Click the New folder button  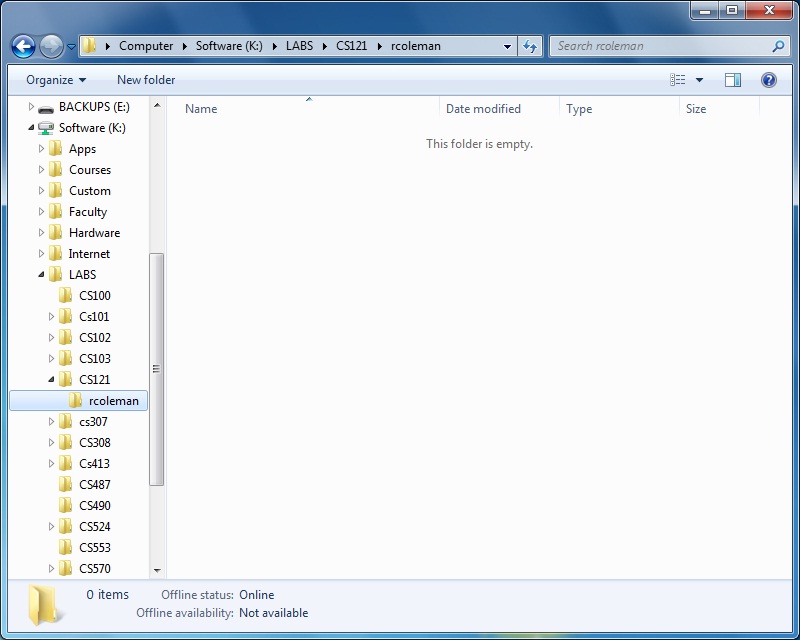[146, 80]
